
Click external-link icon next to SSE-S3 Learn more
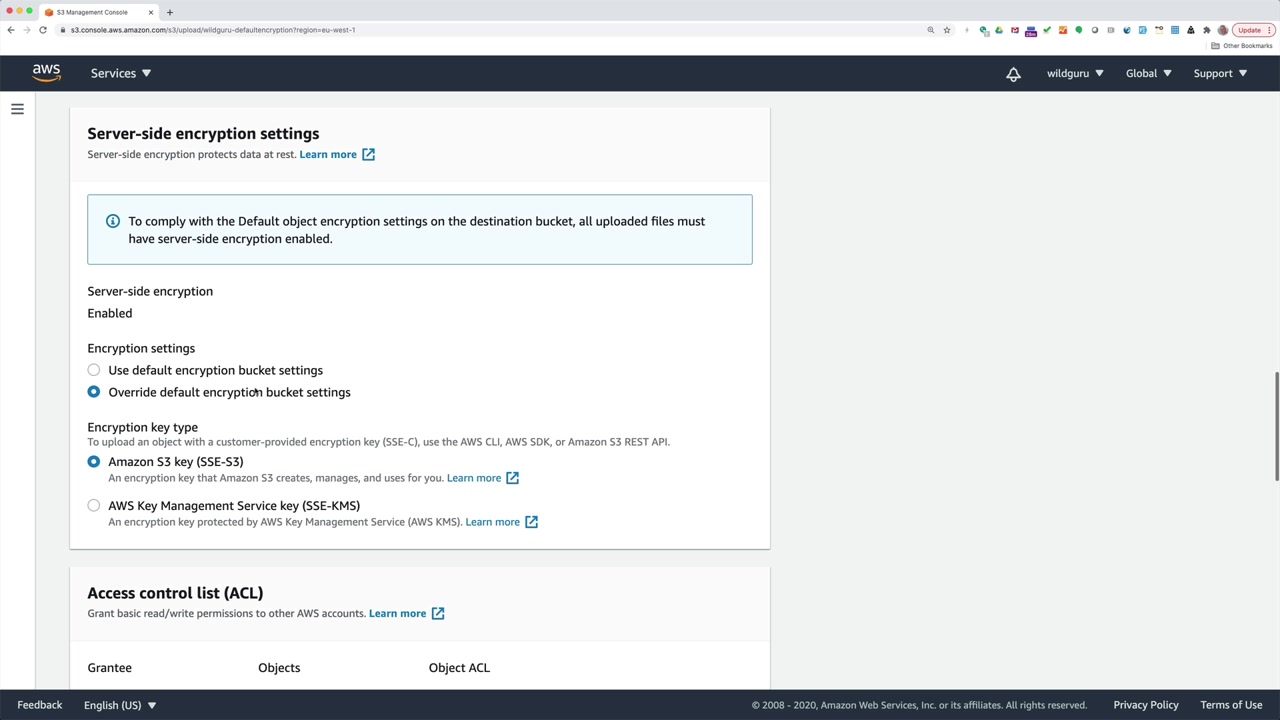click(512, 478)
